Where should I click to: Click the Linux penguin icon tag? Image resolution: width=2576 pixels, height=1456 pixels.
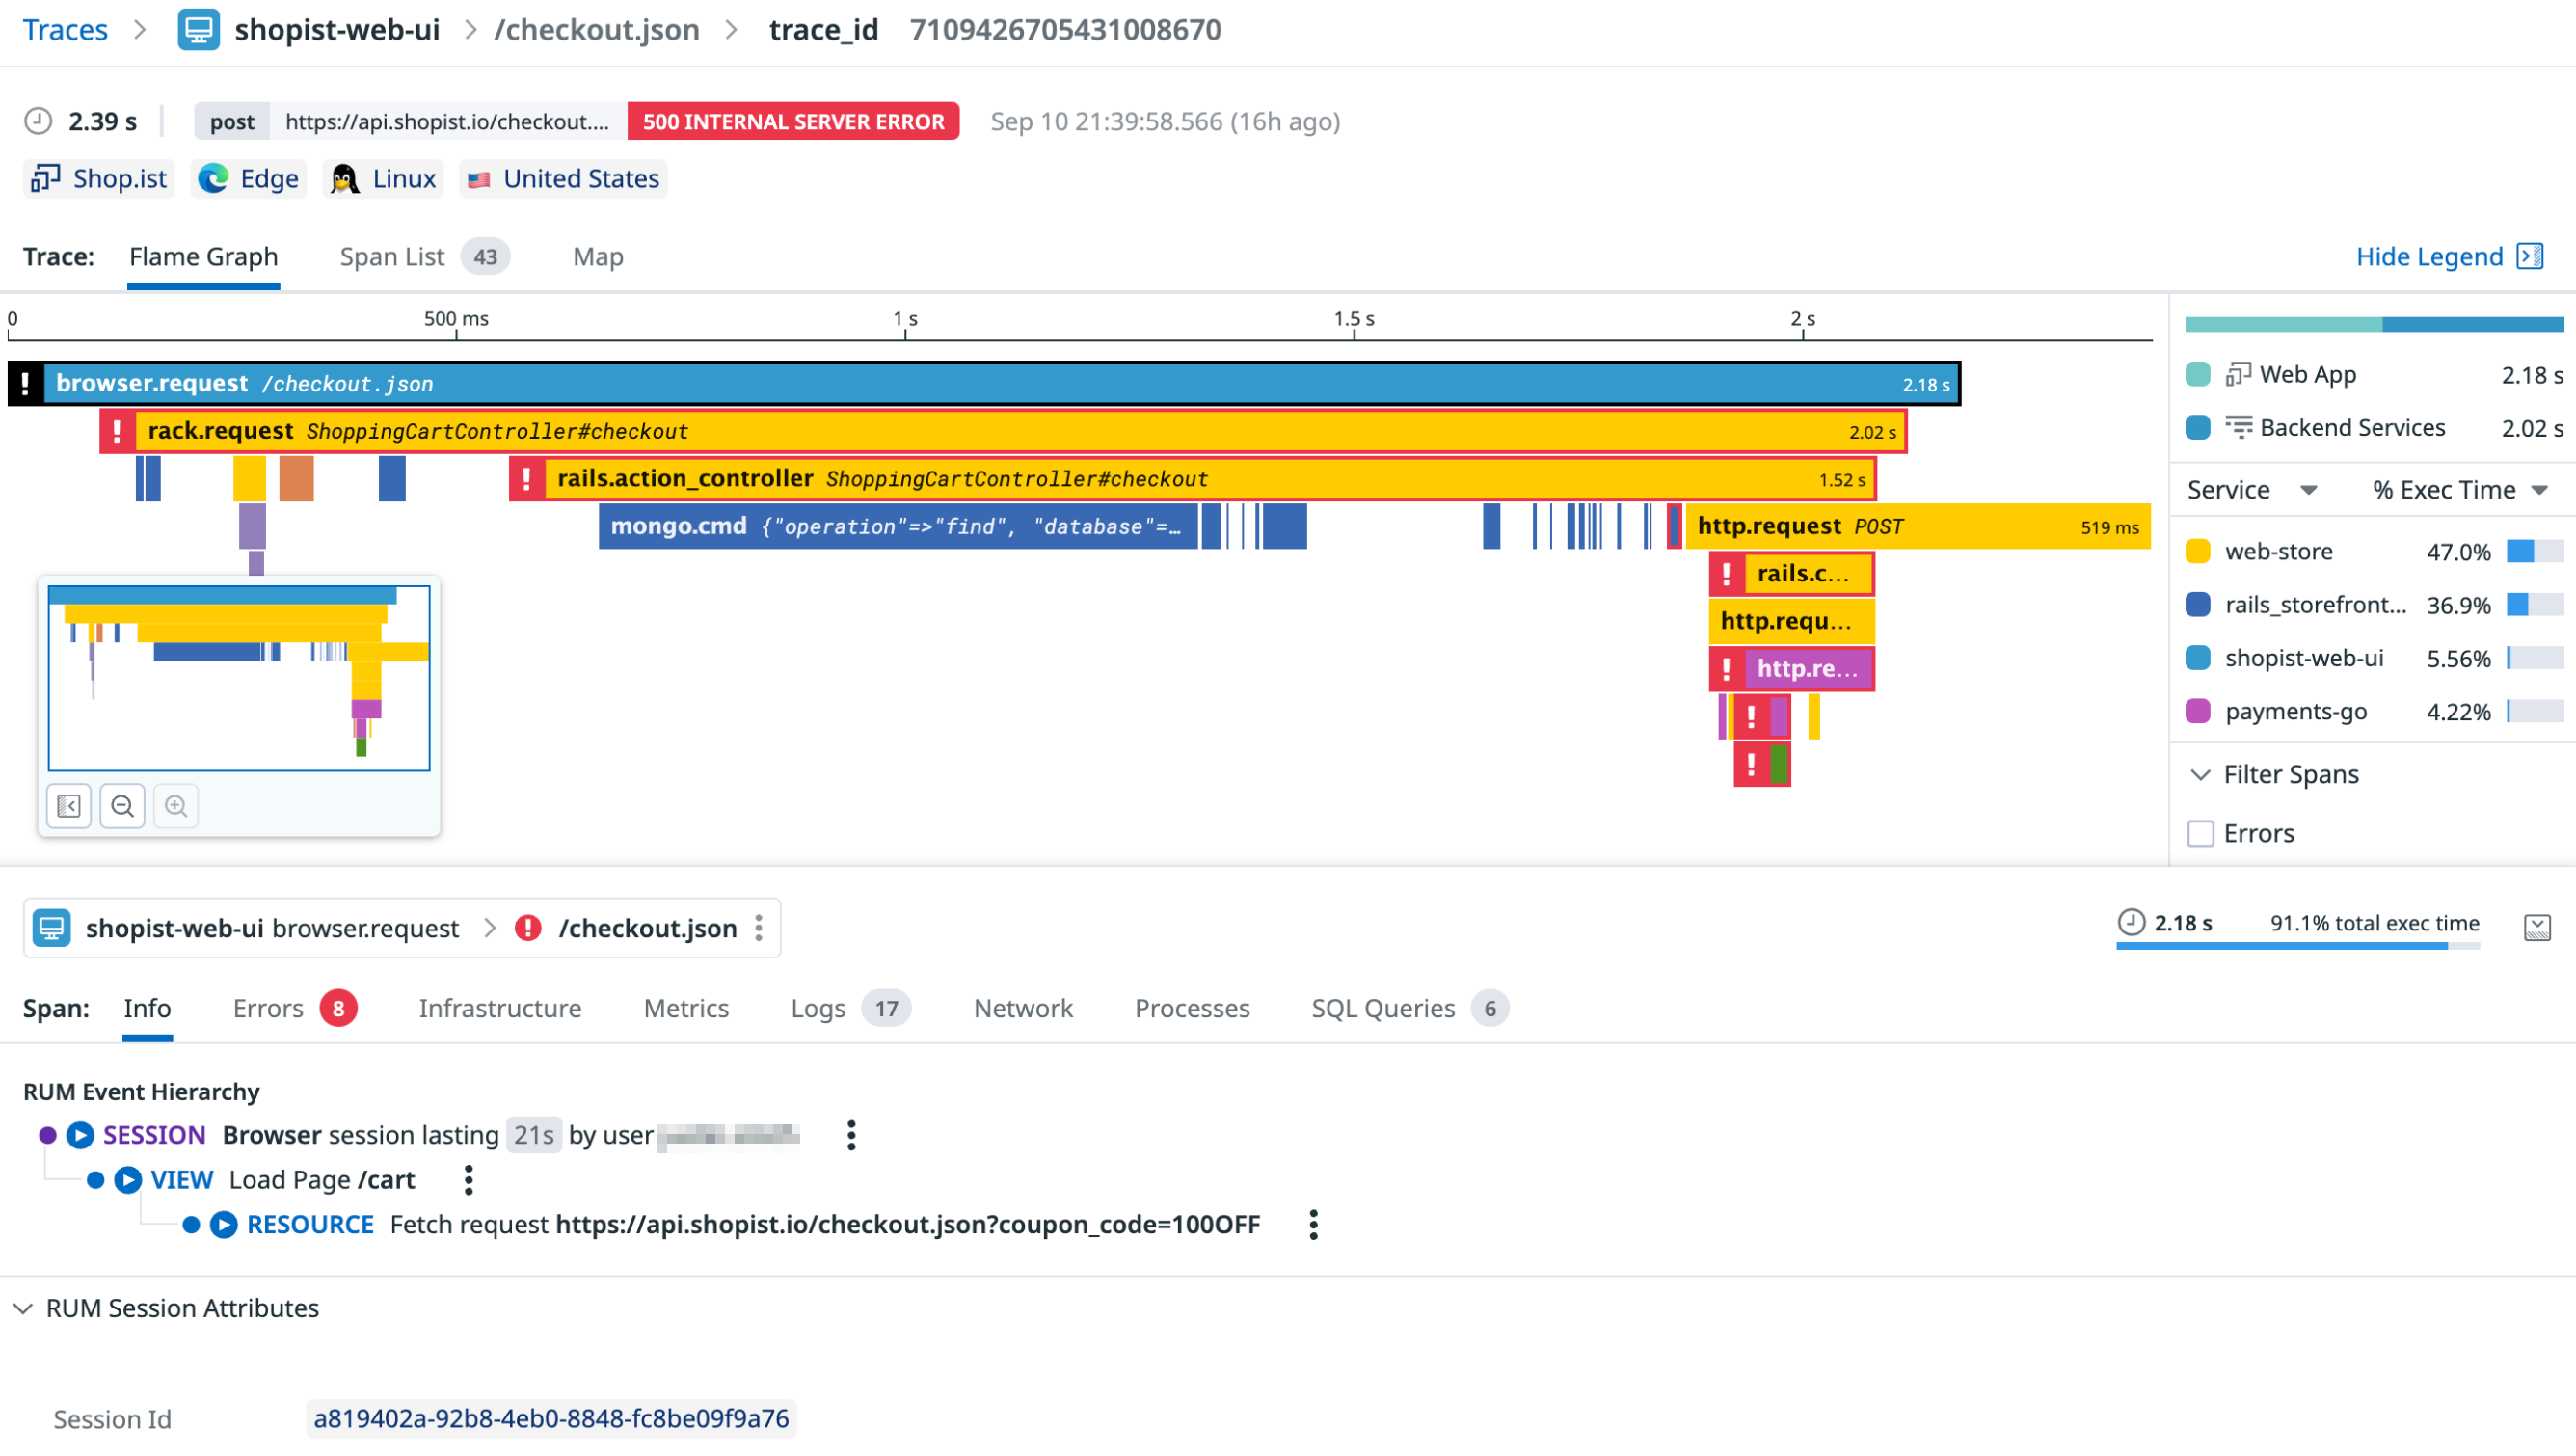(x=345, y=178)
